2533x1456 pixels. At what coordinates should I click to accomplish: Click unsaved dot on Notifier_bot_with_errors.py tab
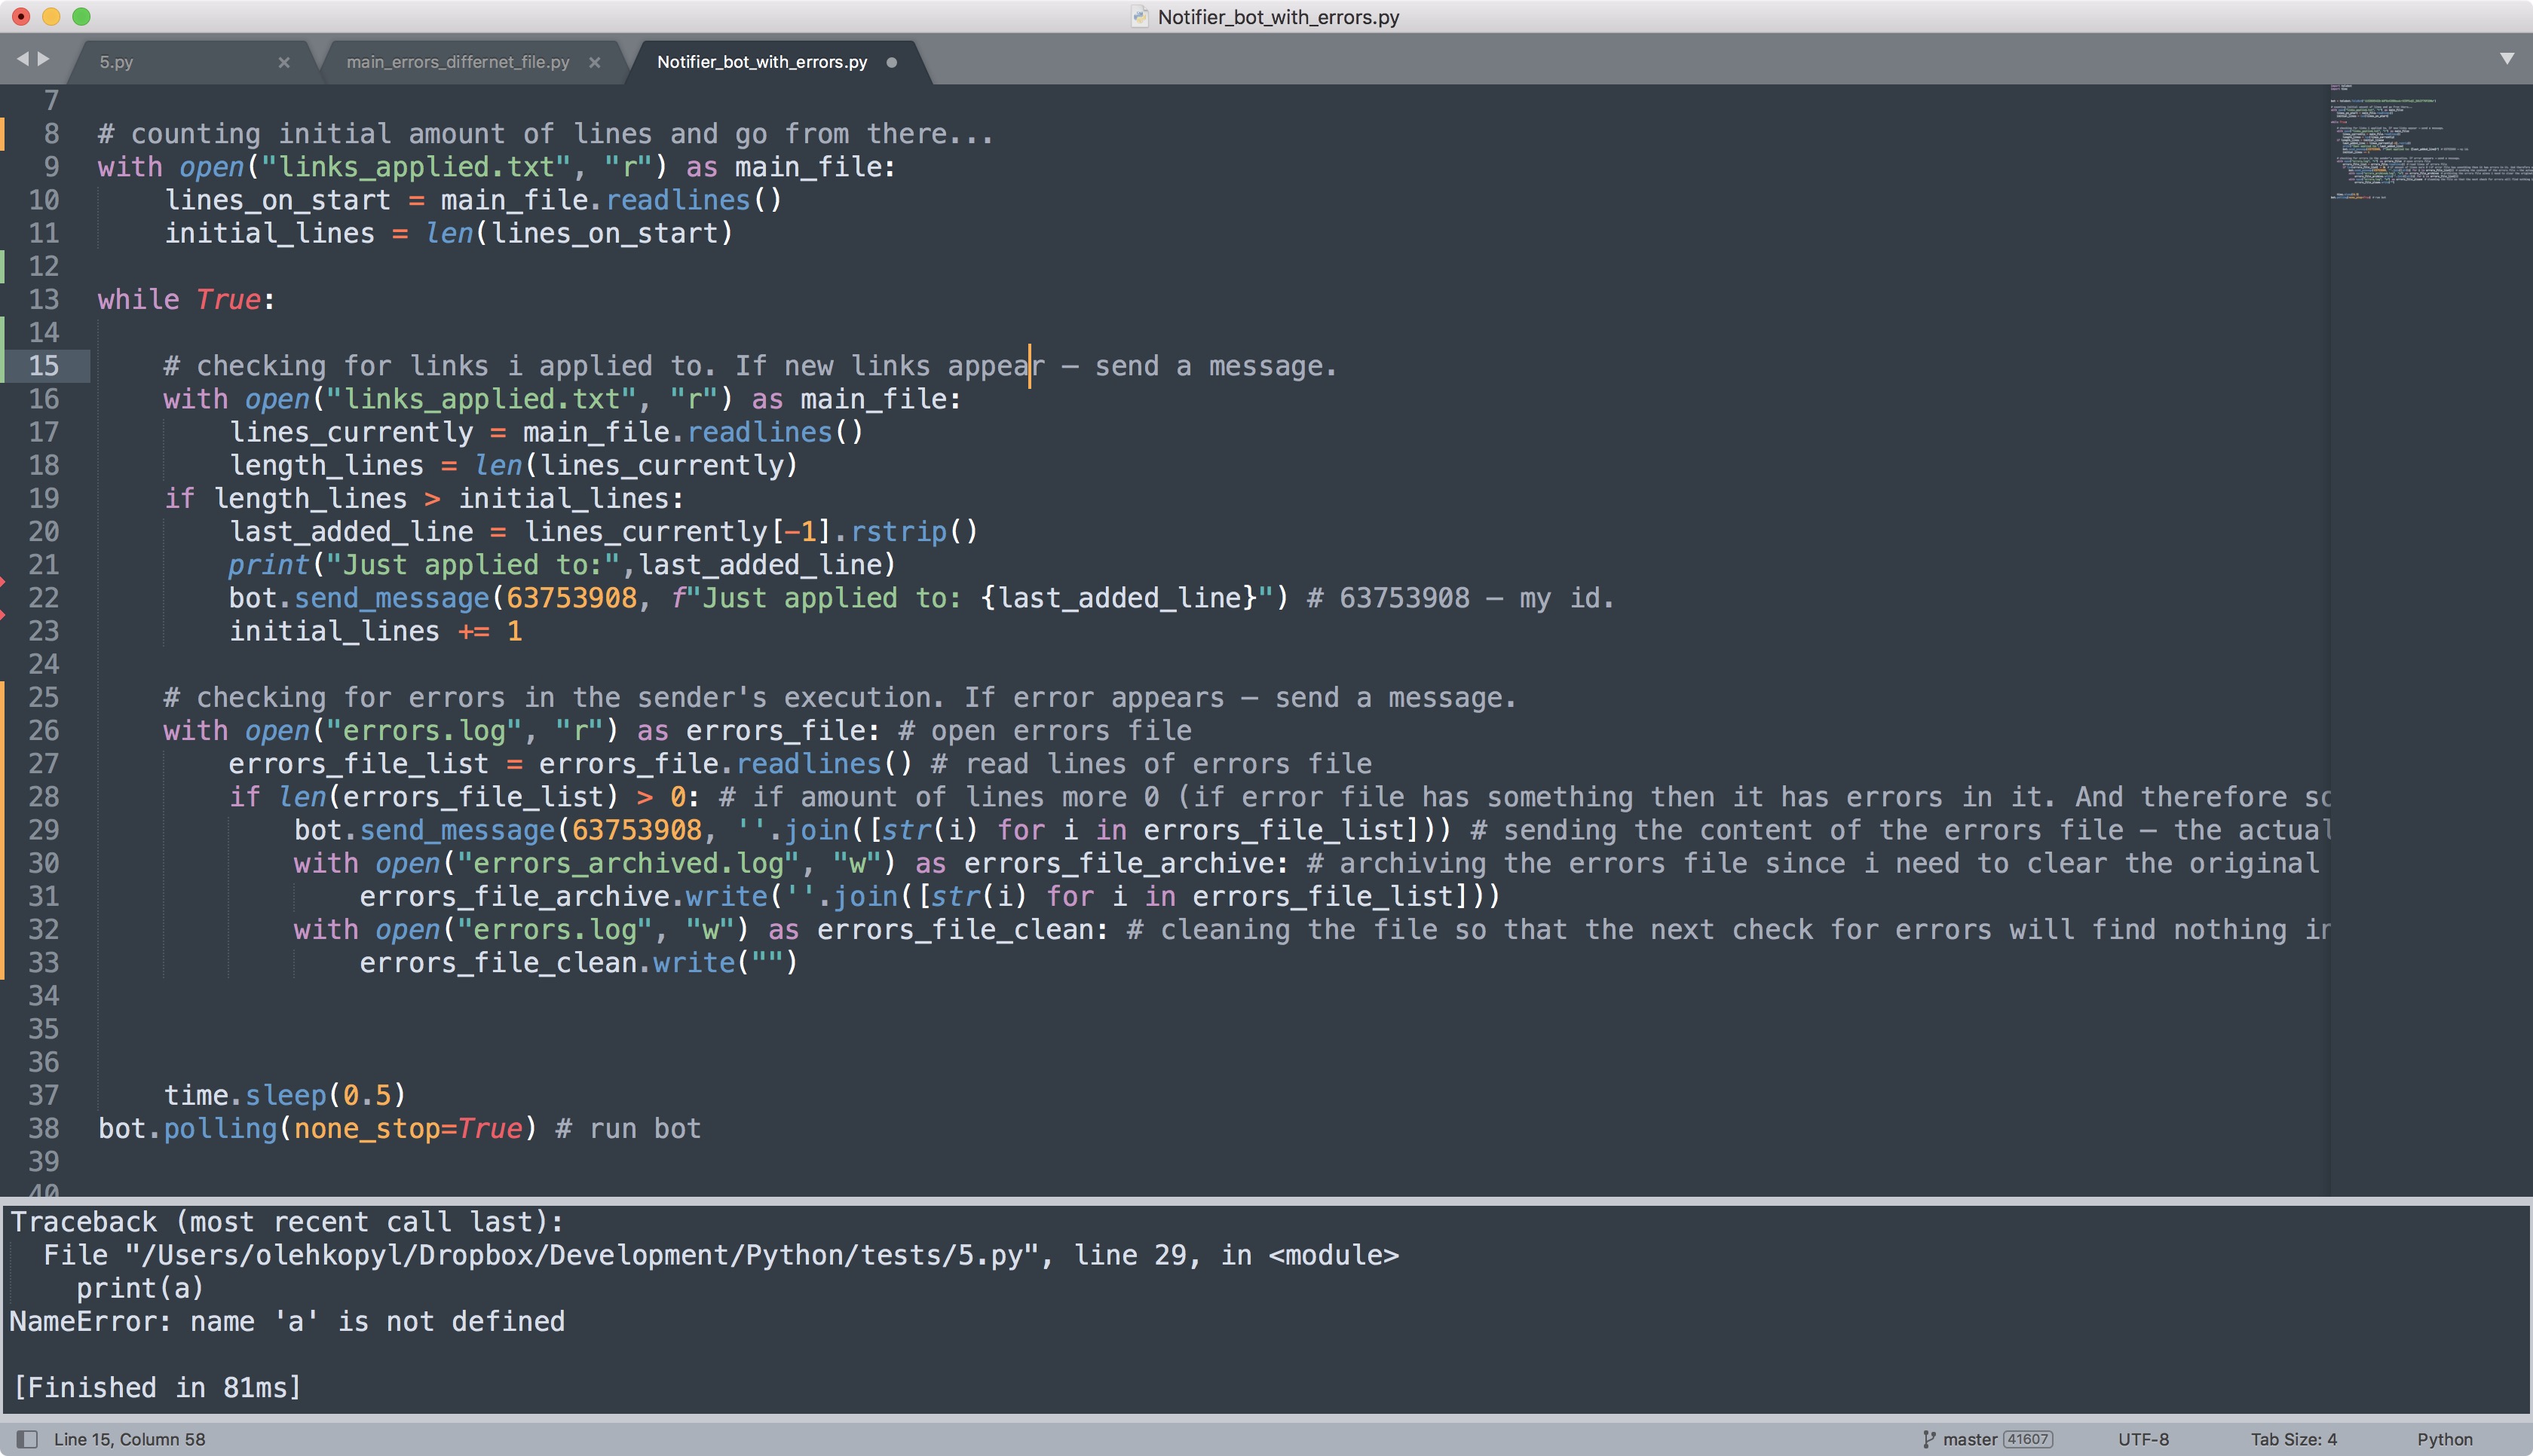click(892, 62)
